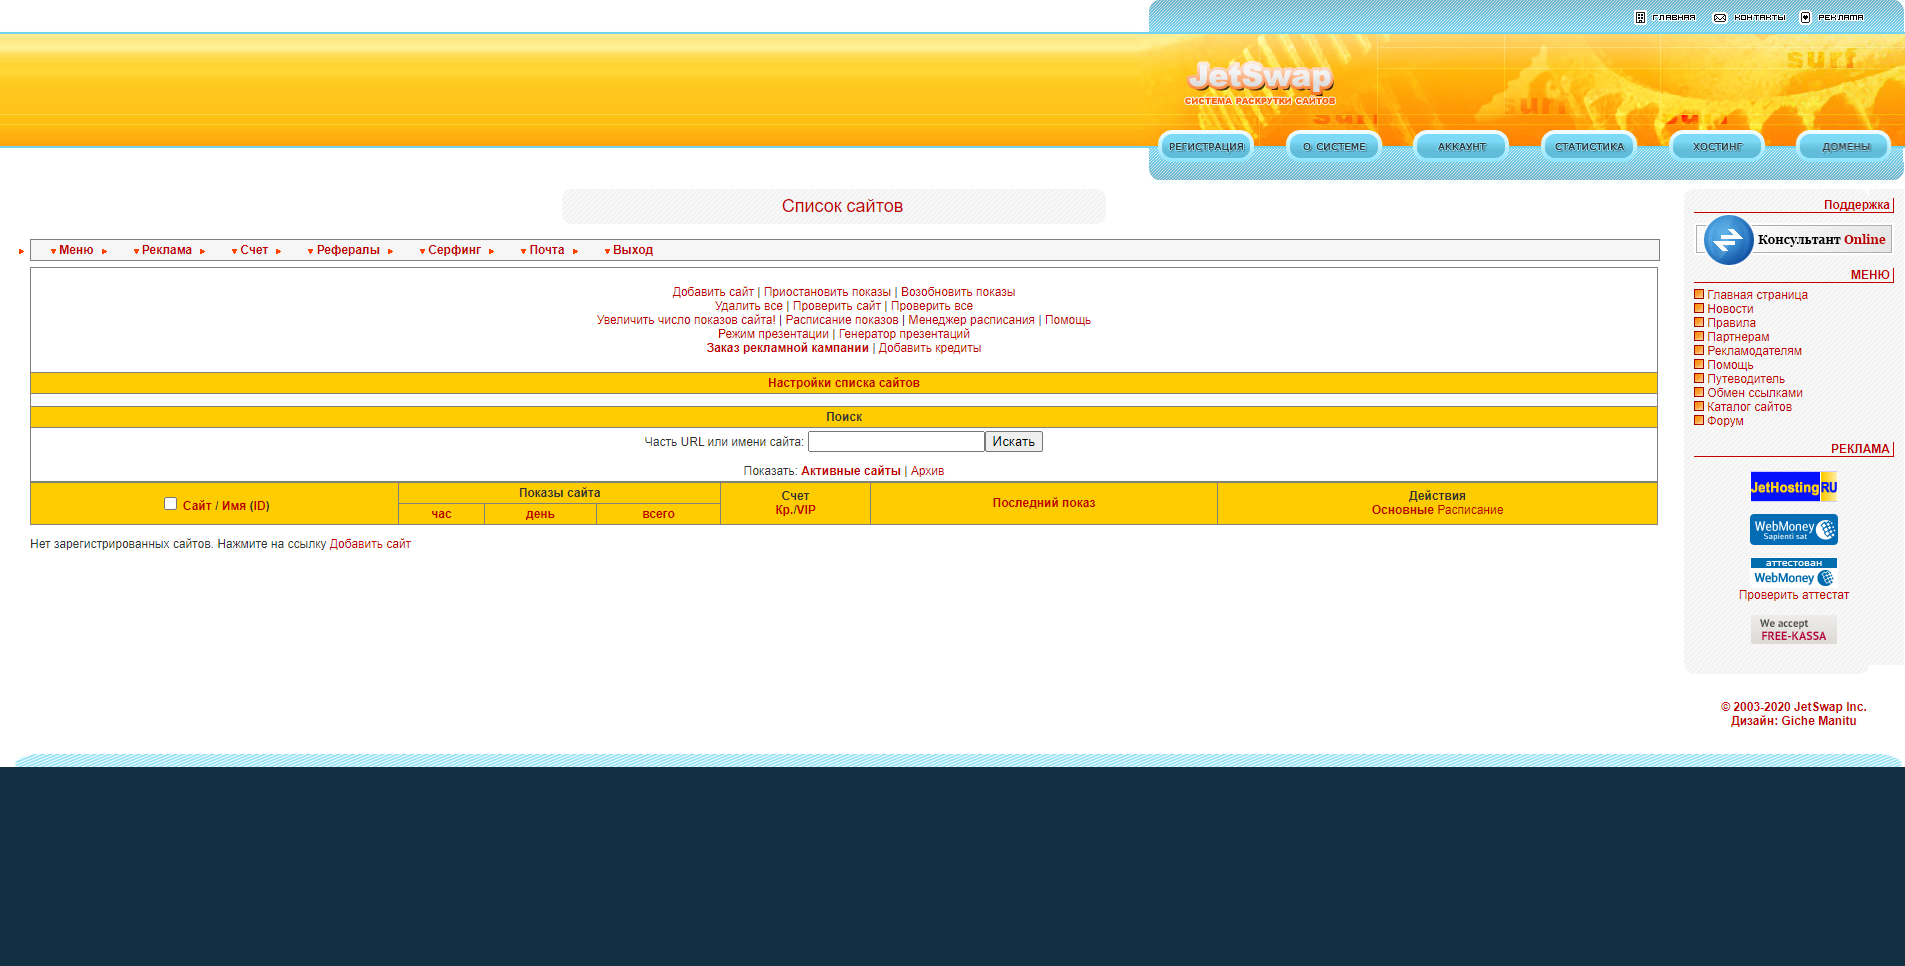Open Менеджер расписания link
1905x966 pixels.
click(972, 320)
